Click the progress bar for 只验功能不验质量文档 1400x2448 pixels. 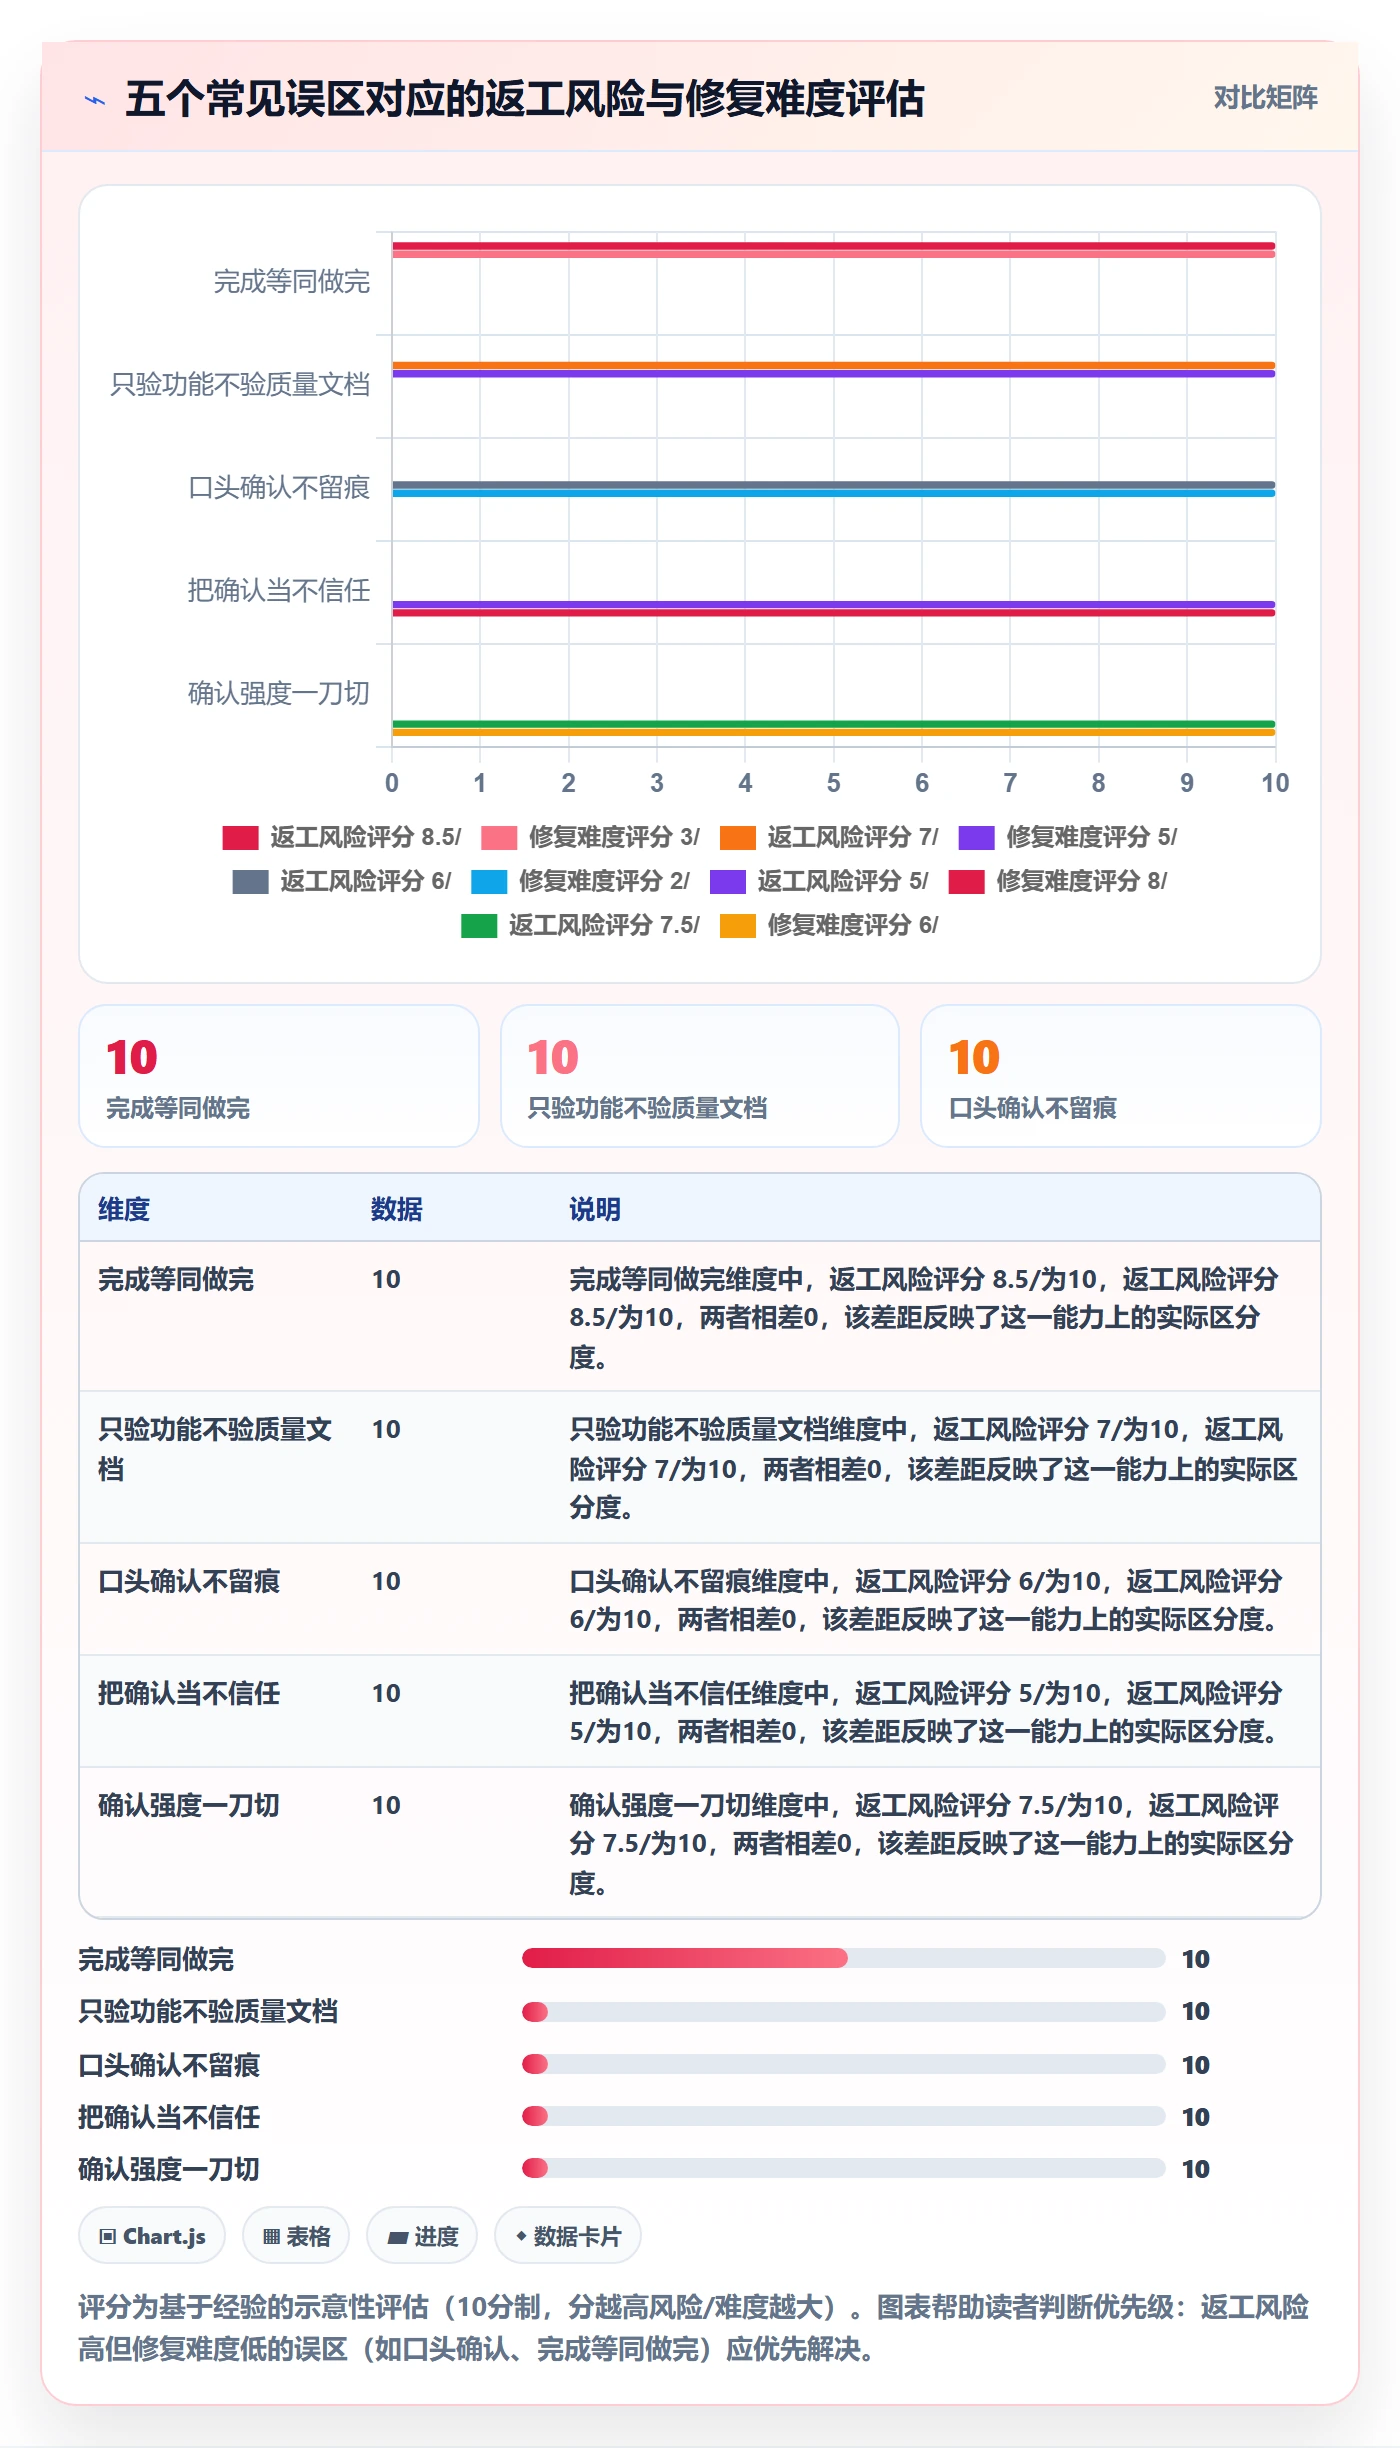pos(843,2011)
